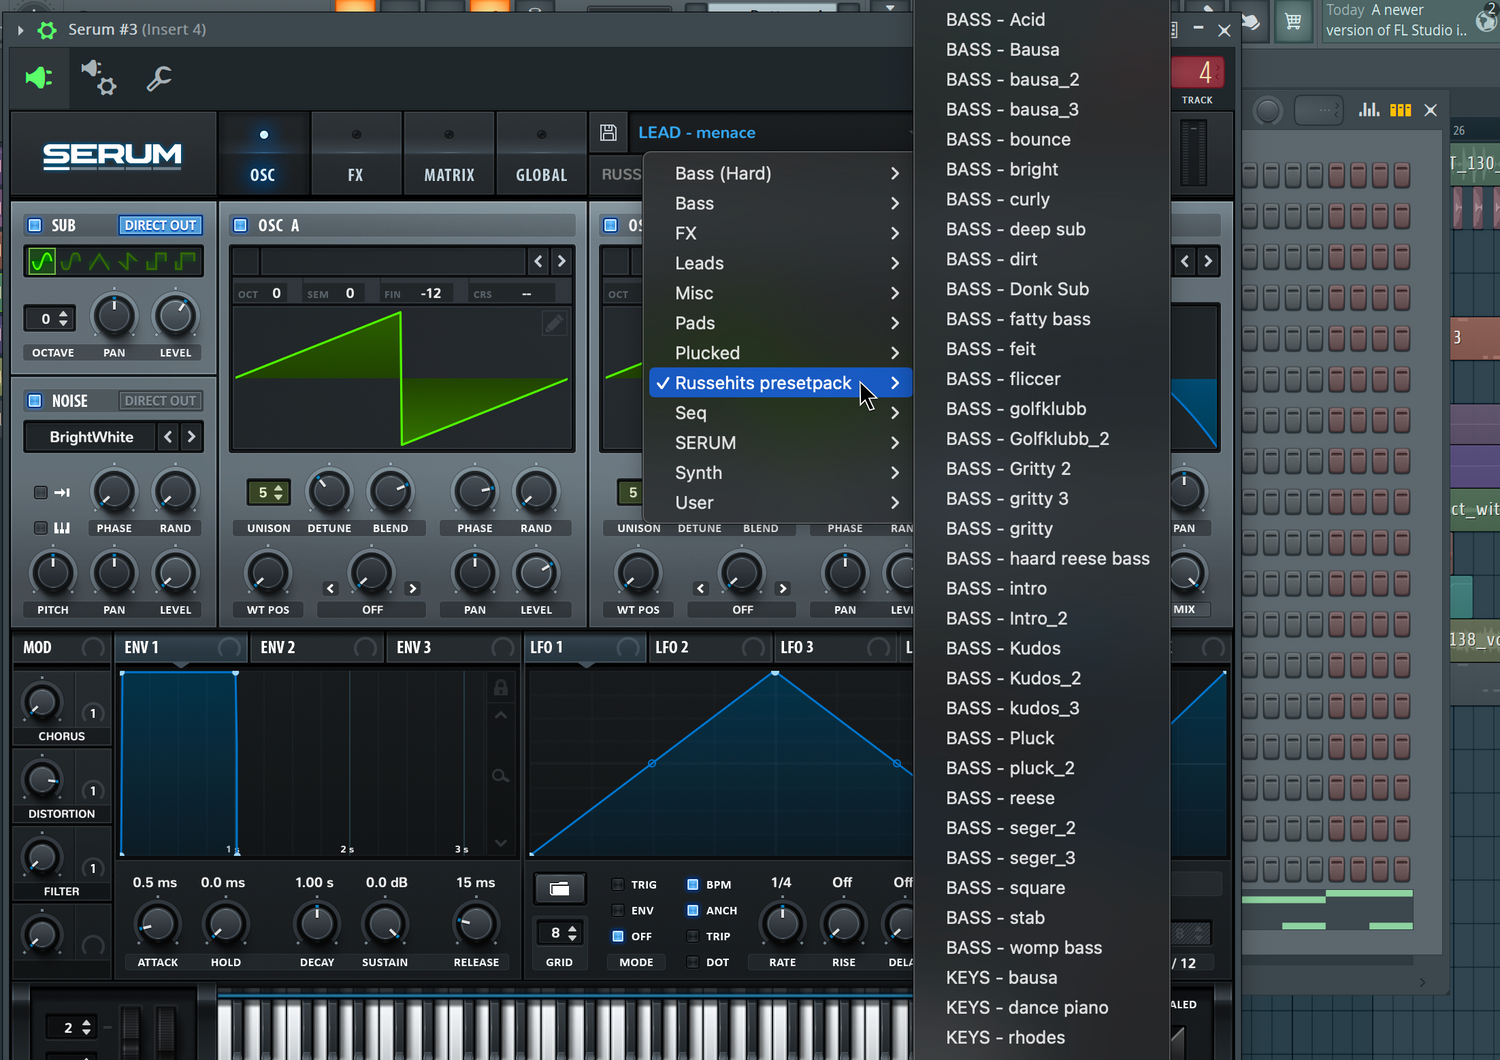Click the OSC A wavetable edit pencil

coord(554,323)
